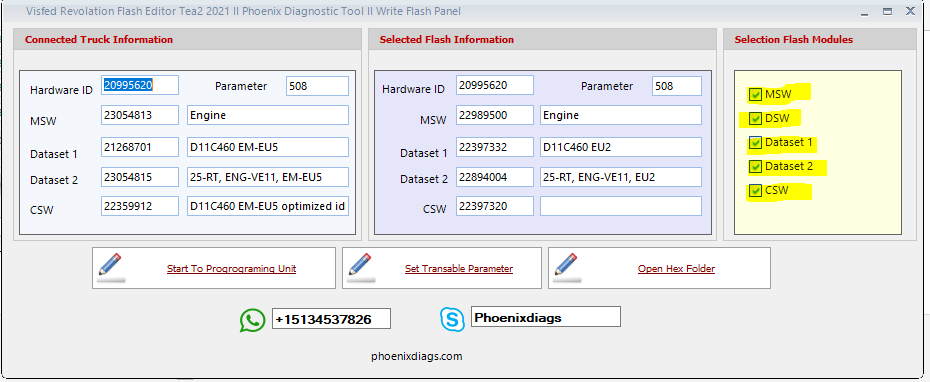The width and height of the screenshot is (930, 382).
Task: Click selected flash Hardware ID field
Action: tap(495, 85)
